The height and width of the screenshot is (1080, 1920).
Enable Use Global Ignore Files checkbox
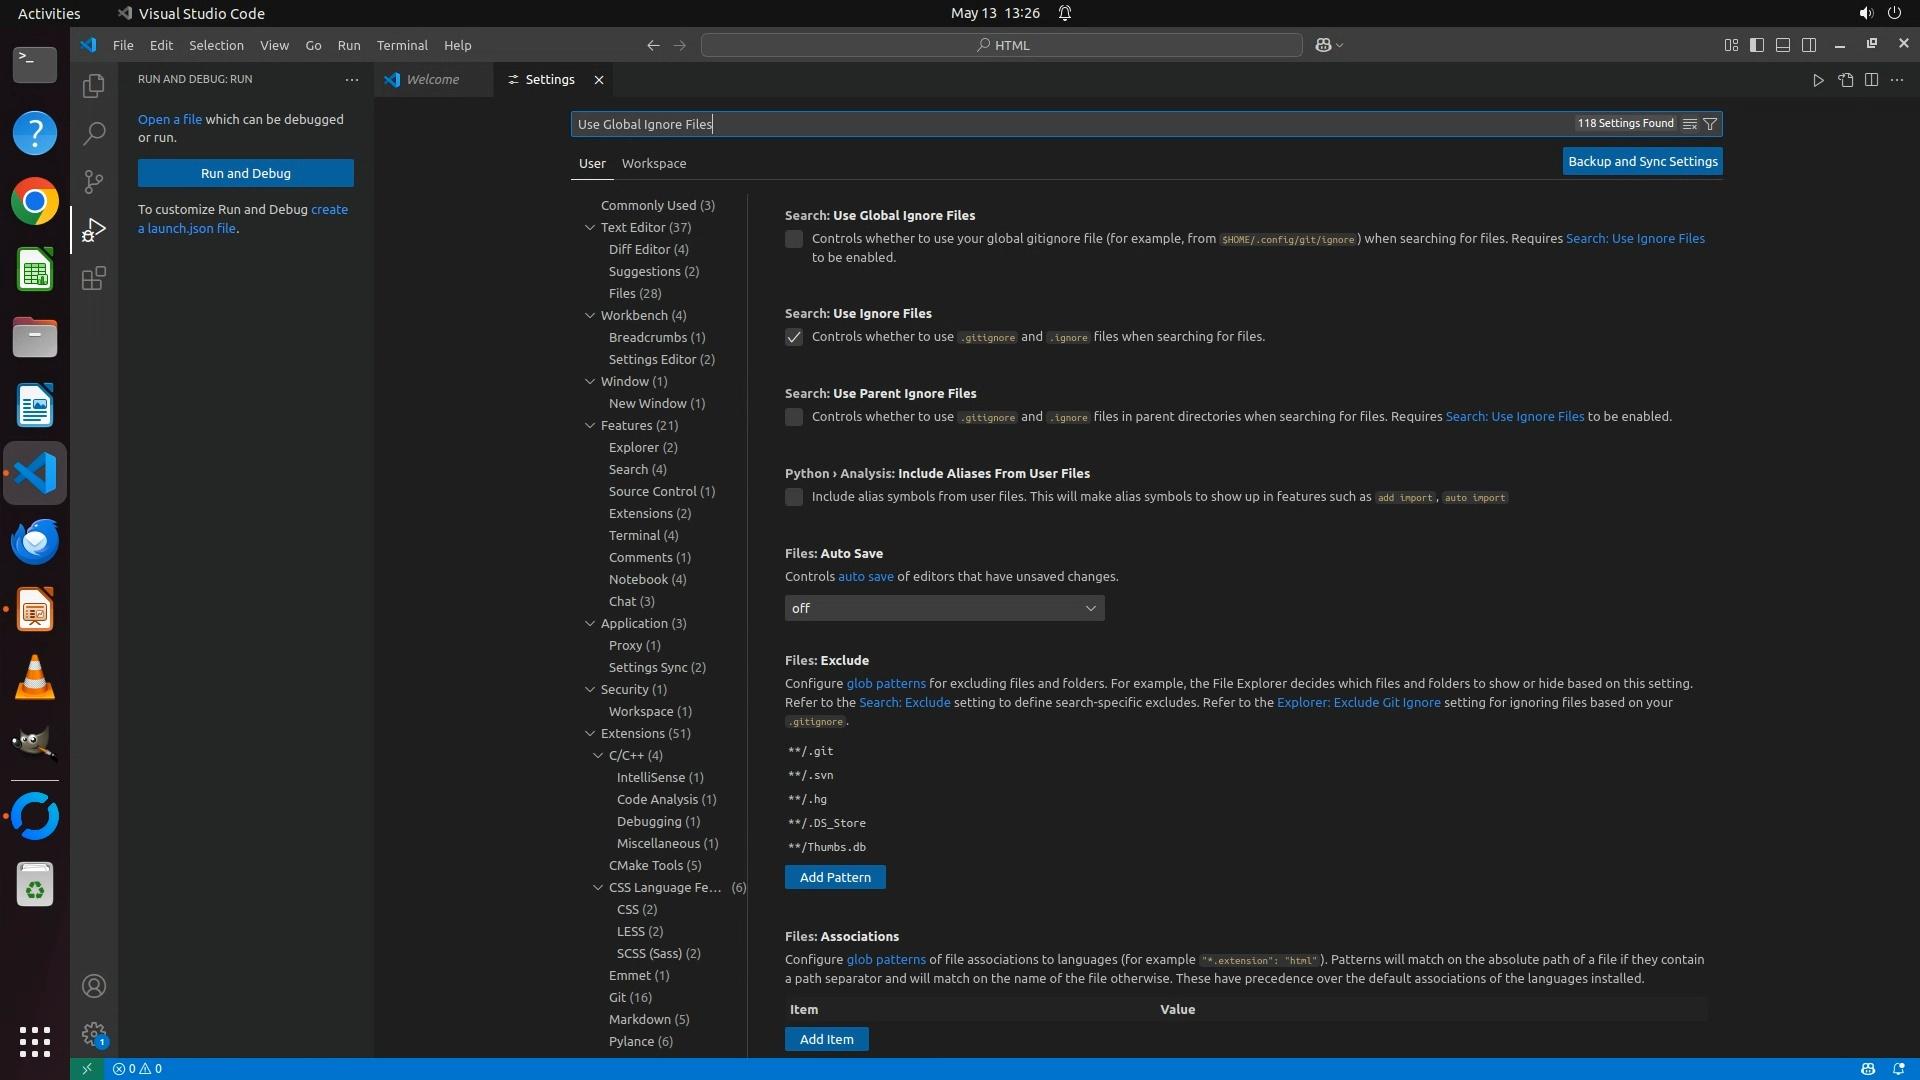coord(794,239)
